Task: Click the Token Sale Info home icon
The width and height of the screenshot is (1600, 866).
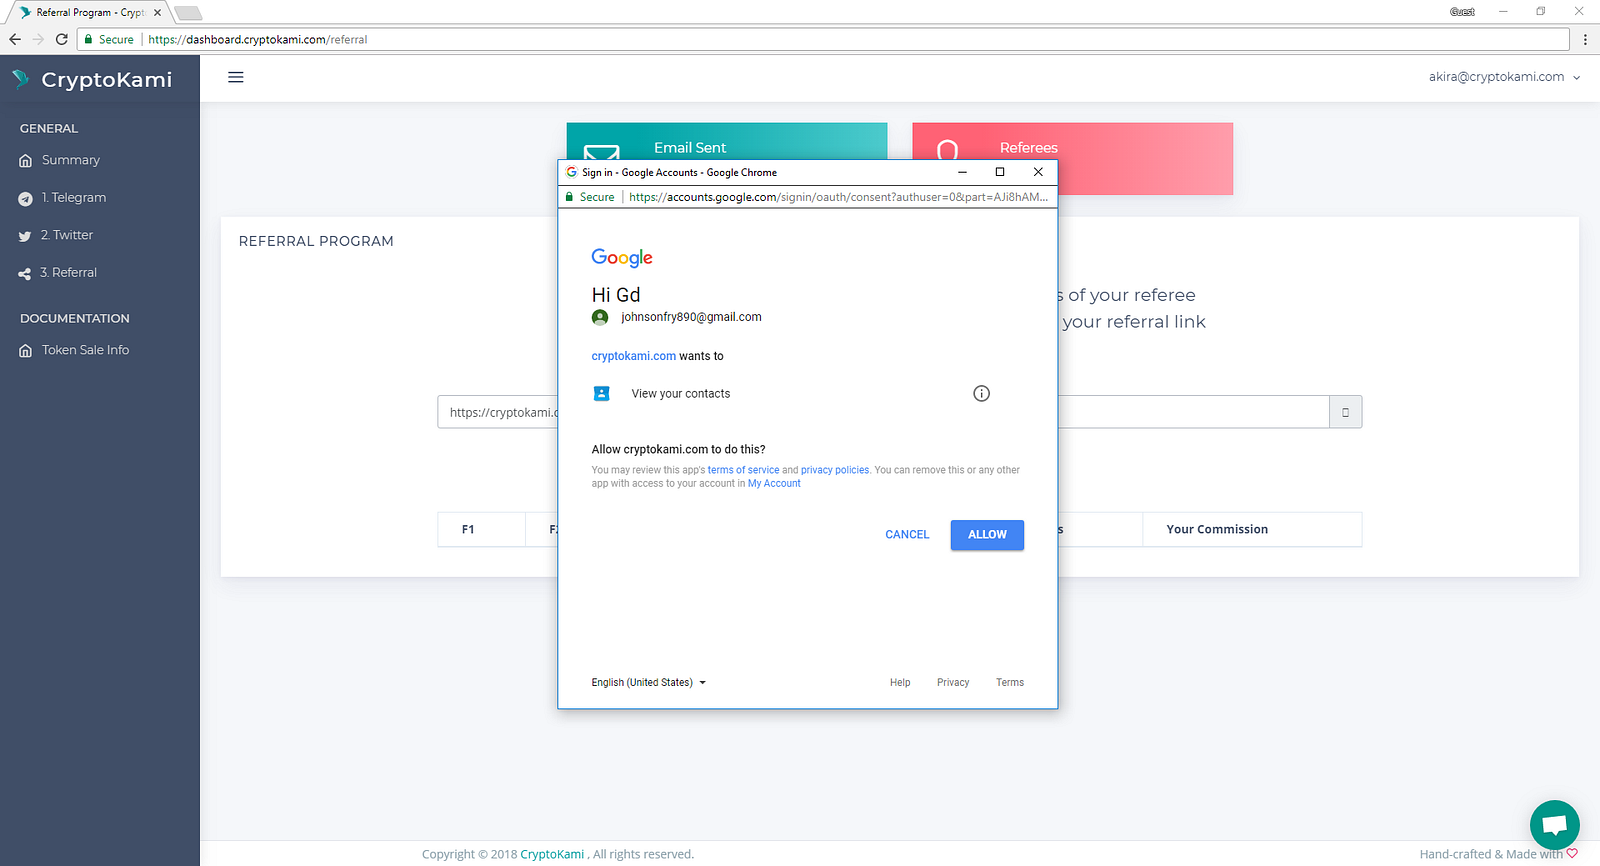Action: [25, 351]
